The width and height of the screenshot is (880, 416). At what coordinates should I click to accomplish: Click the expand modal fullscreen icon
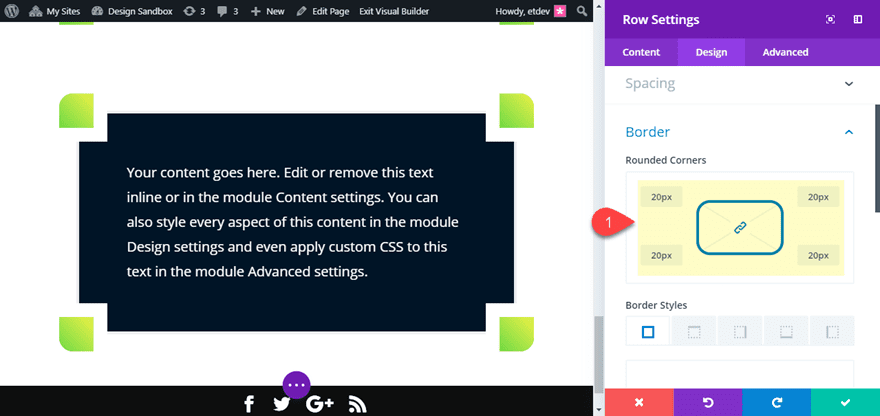click(x=831, y=20)
